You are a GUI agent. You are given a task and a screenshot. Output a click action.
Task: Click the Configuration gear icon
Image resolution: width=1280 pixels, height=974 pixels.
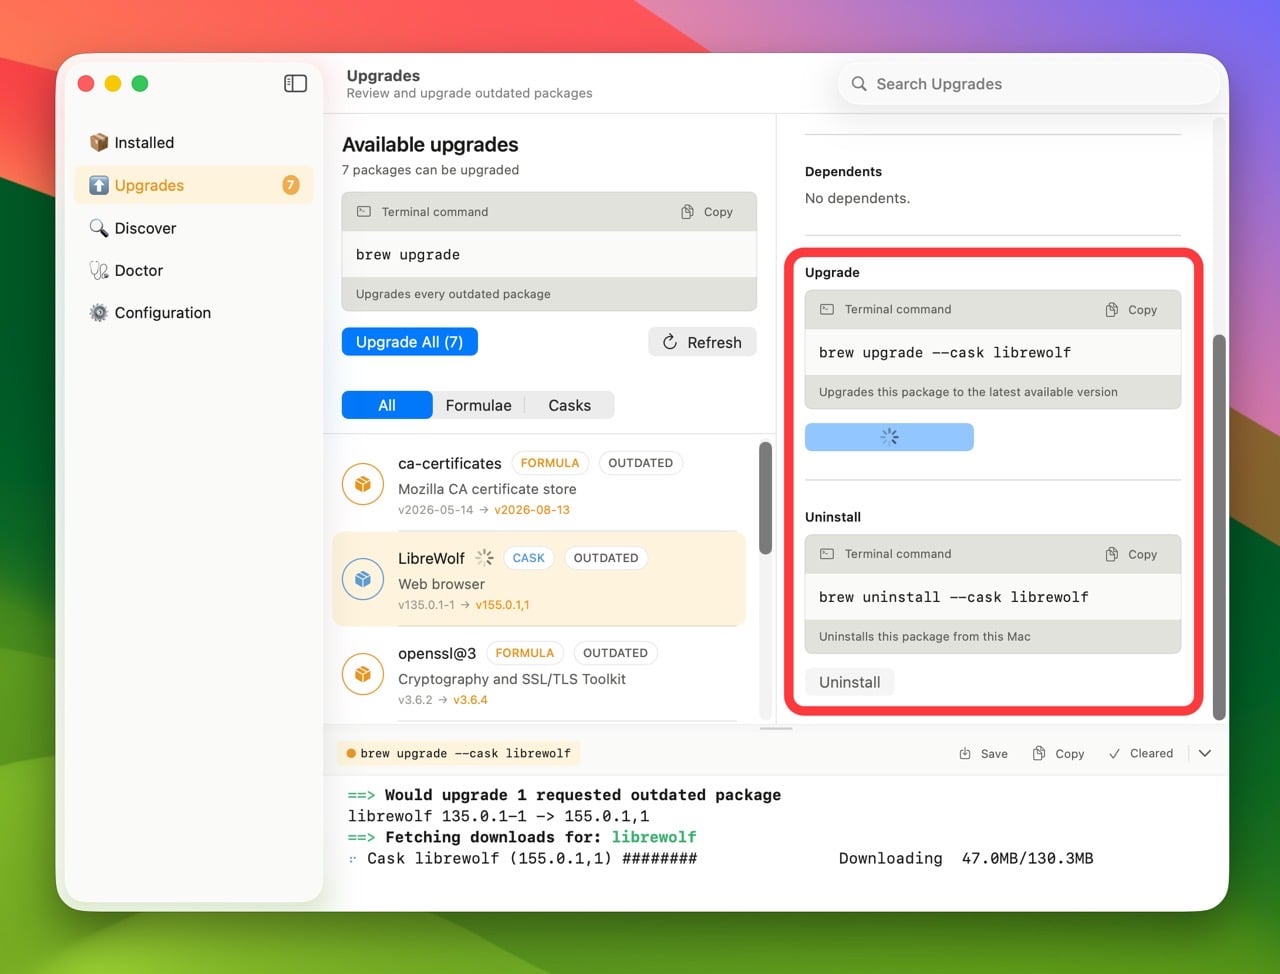(98, 313)
